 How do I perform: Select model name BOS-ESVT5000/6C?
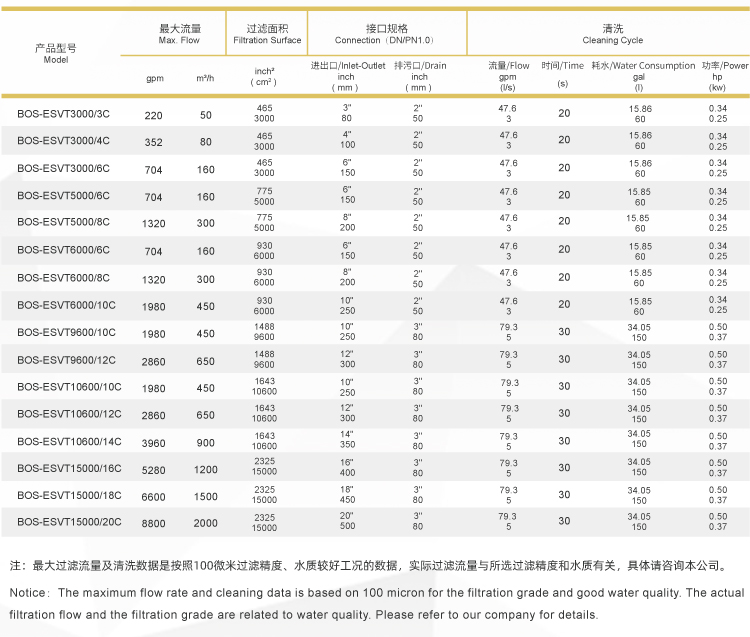pyautogui.click(x=63, y=196)
